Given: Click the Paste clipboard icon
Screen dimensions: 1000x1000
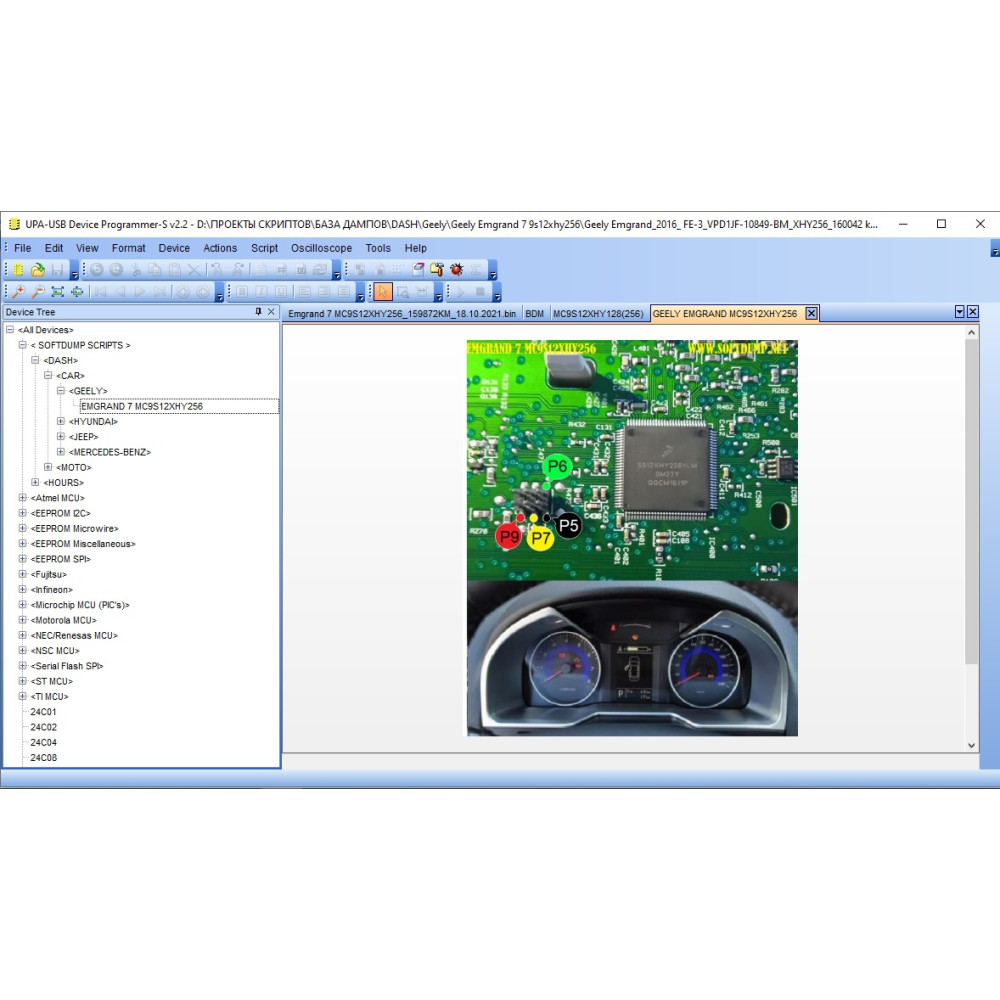Looking at the screenshot, I should click(175, 270).
